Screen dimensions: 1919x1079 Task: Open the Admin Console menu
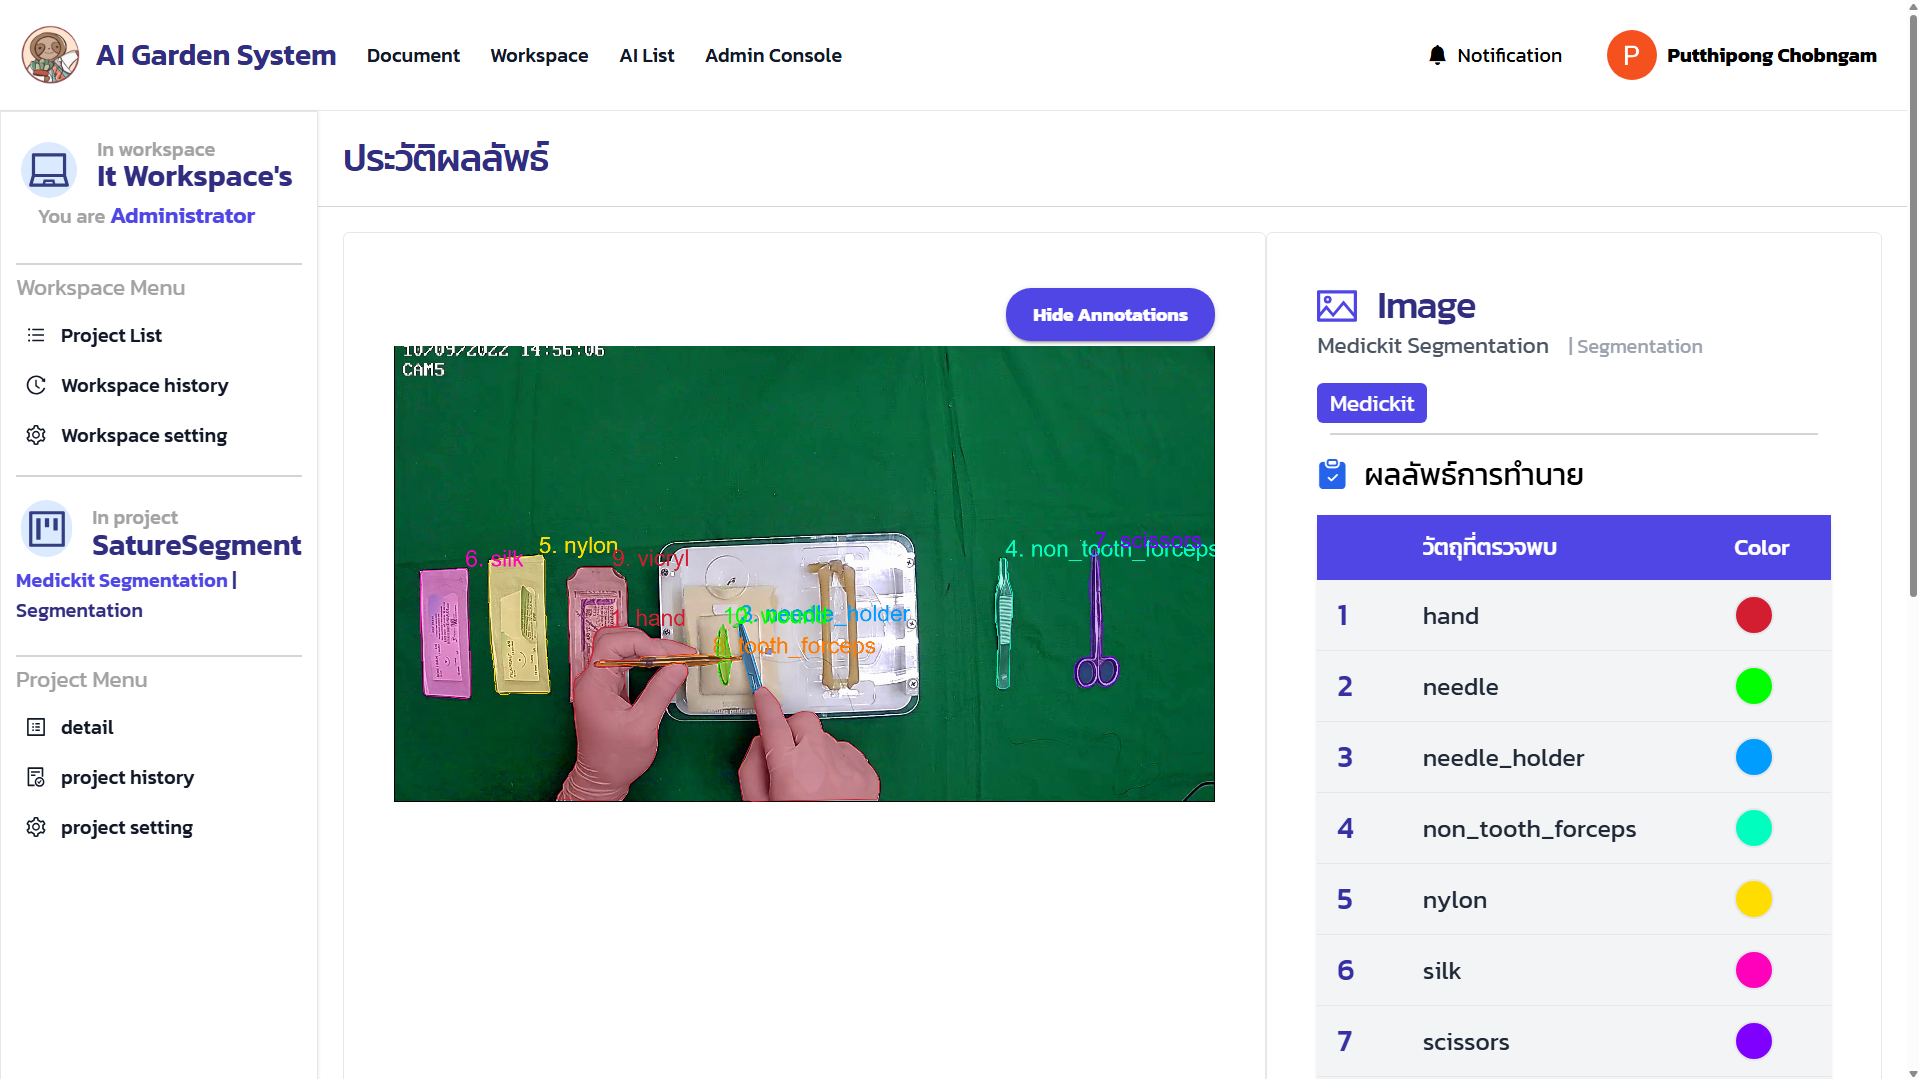point(772,55)
